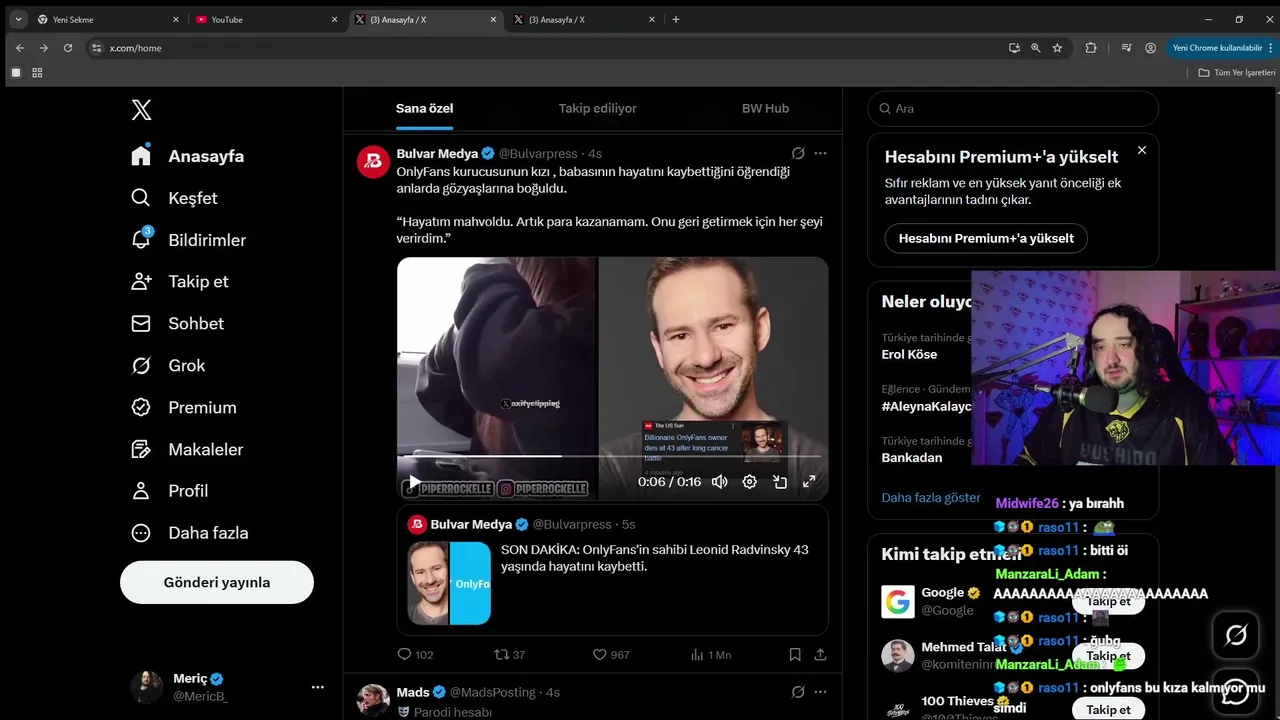Open browser extensions puzzle icon
The width and height of the screenshot is (1280, 720).
click(1091, 48)
